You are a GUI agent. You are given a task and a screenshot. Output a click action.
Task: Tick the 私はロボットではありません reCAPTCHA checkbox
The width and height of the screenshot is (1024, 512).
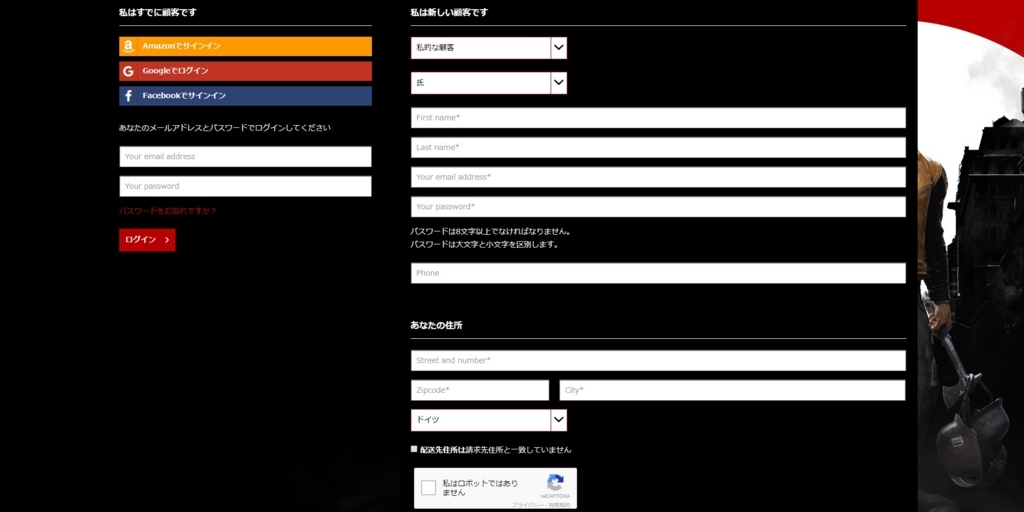pyautogui.click(x=428, y=488)
